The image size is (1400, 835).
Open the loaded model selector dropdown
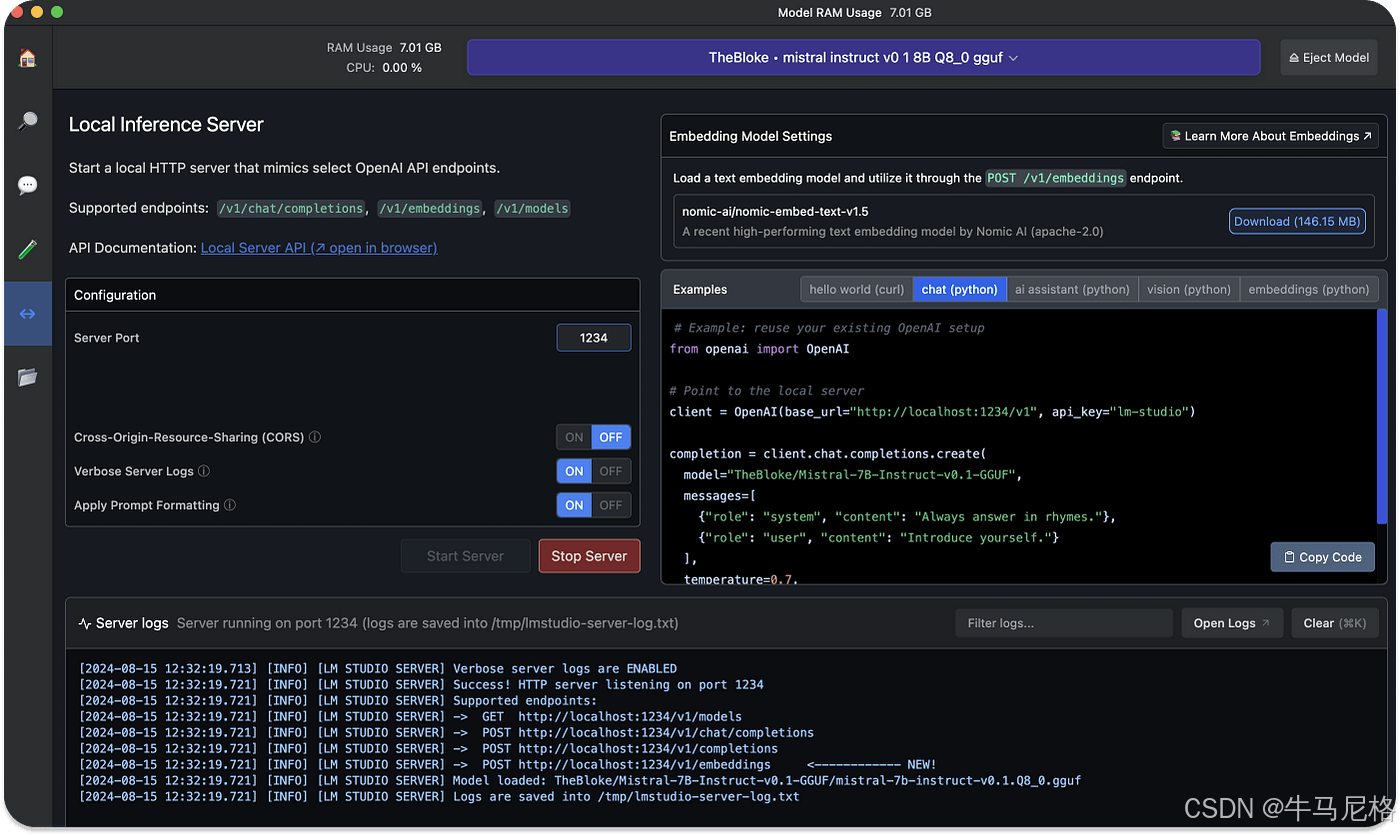(x=863, y=57)
